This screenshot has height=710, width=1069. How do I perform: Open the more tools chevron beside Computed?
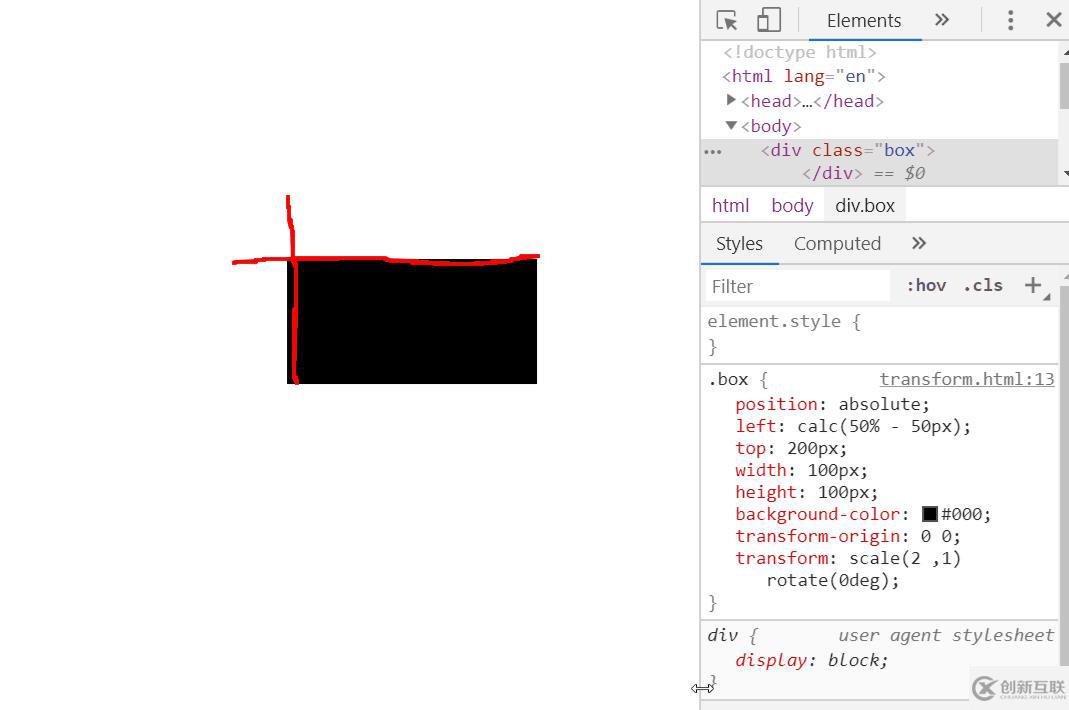click(x=918, y=243)
